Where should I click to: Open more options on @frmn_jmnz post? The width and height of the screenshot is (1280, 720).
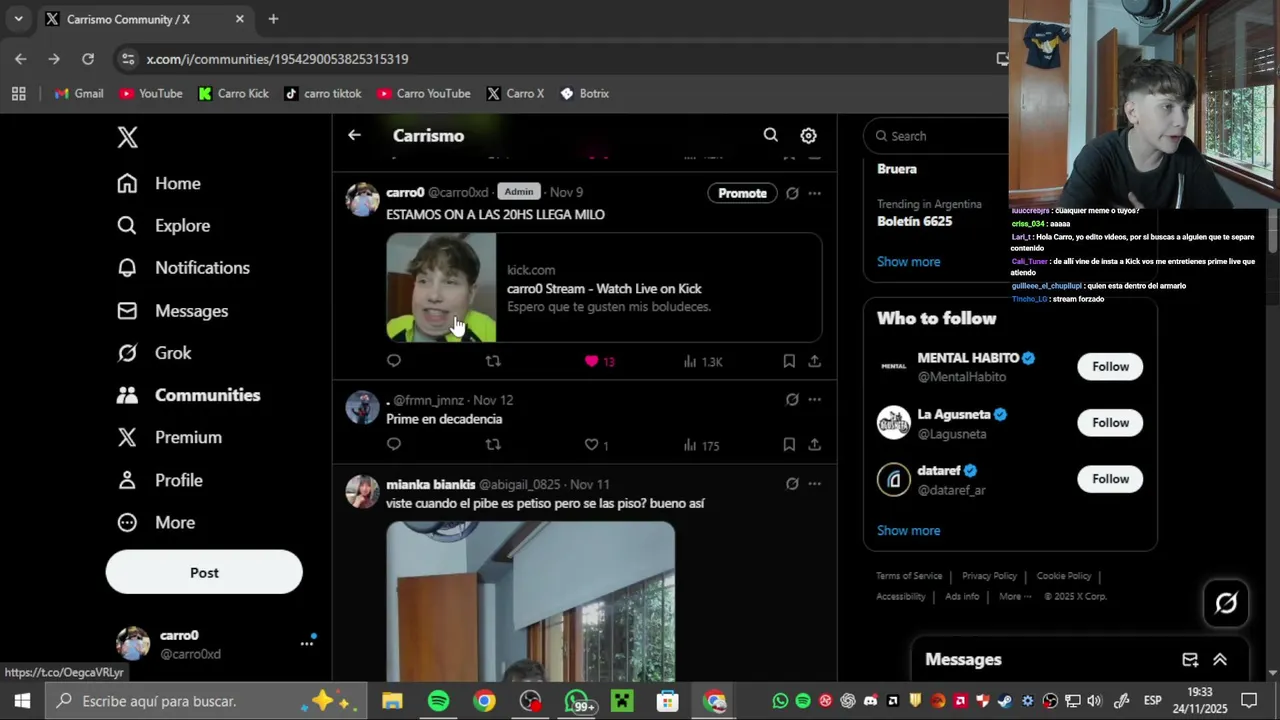[x=814, y=400]
